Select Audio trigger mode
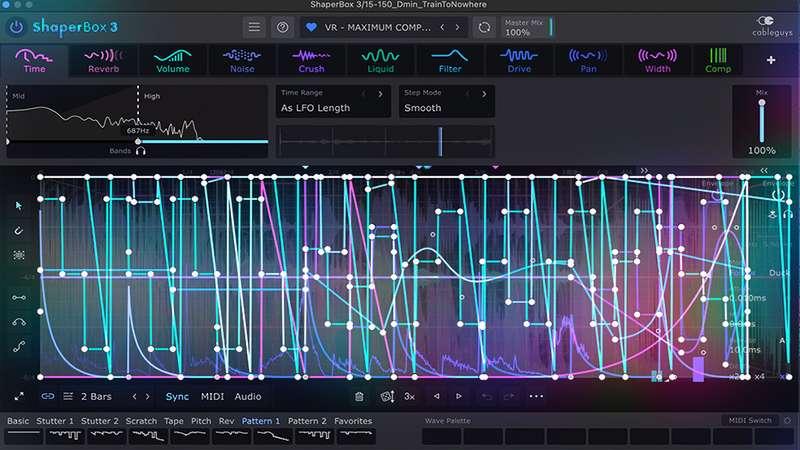The image size is (800, 450). click(x=248, y=396)
